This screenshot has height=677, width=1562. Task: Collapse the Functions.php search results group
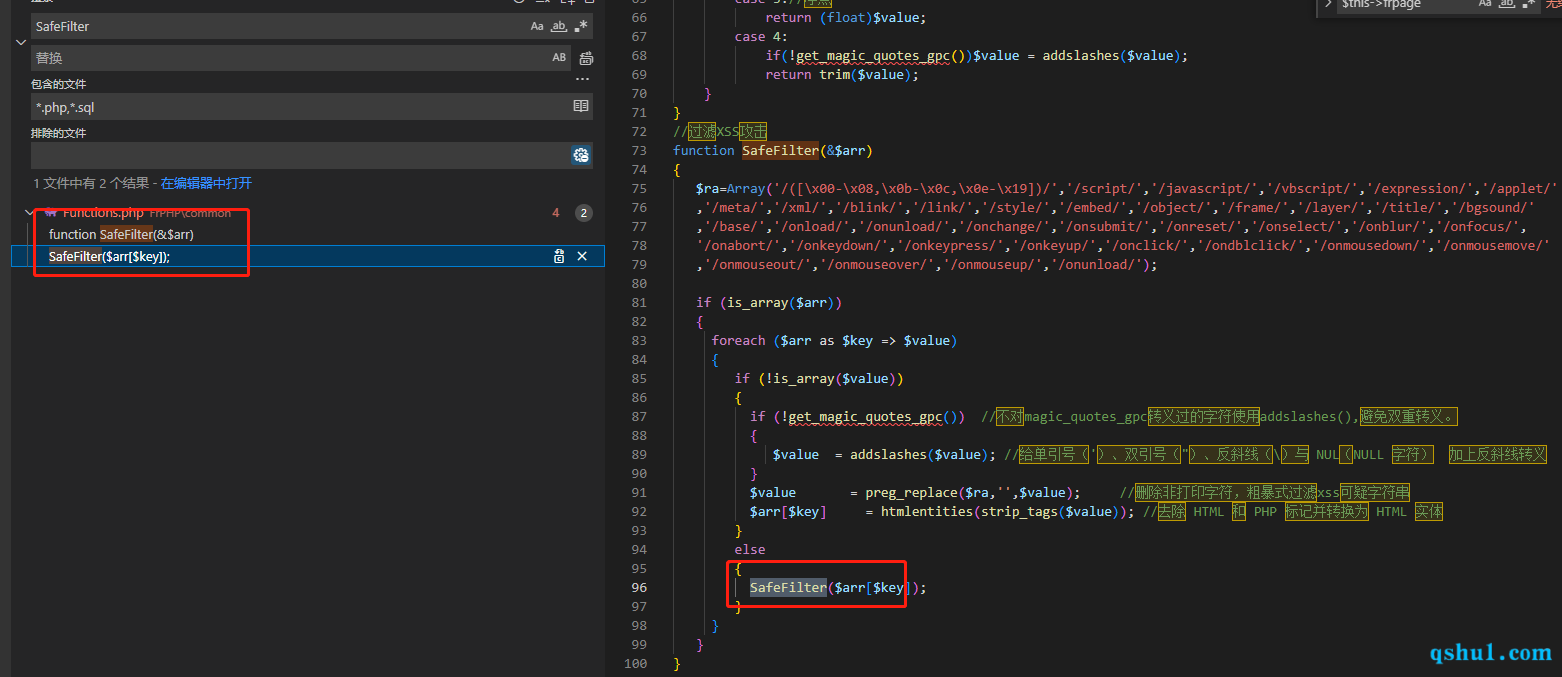[x=30, y=213]
